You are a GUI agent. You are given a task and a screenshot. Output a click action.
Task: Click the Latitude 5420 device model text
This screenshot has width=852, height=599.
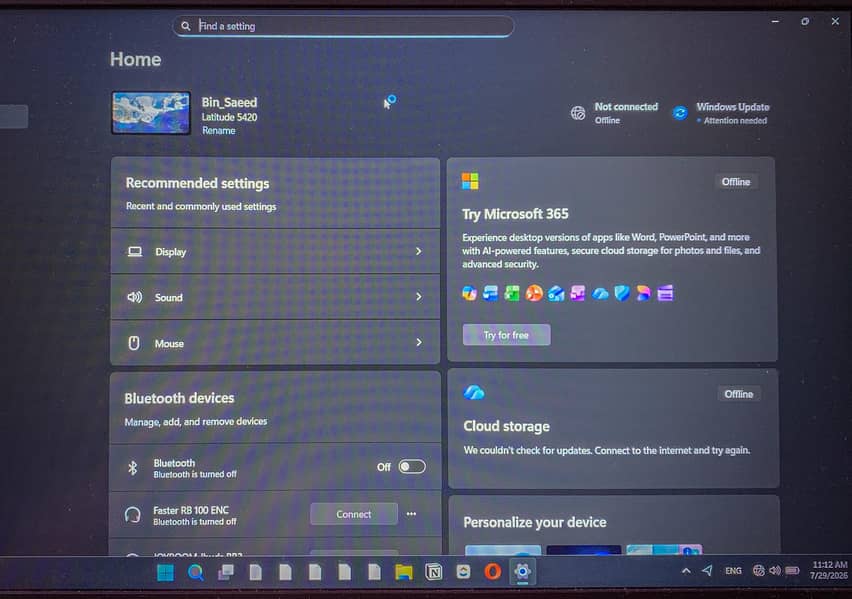click(x=229, y=117)
